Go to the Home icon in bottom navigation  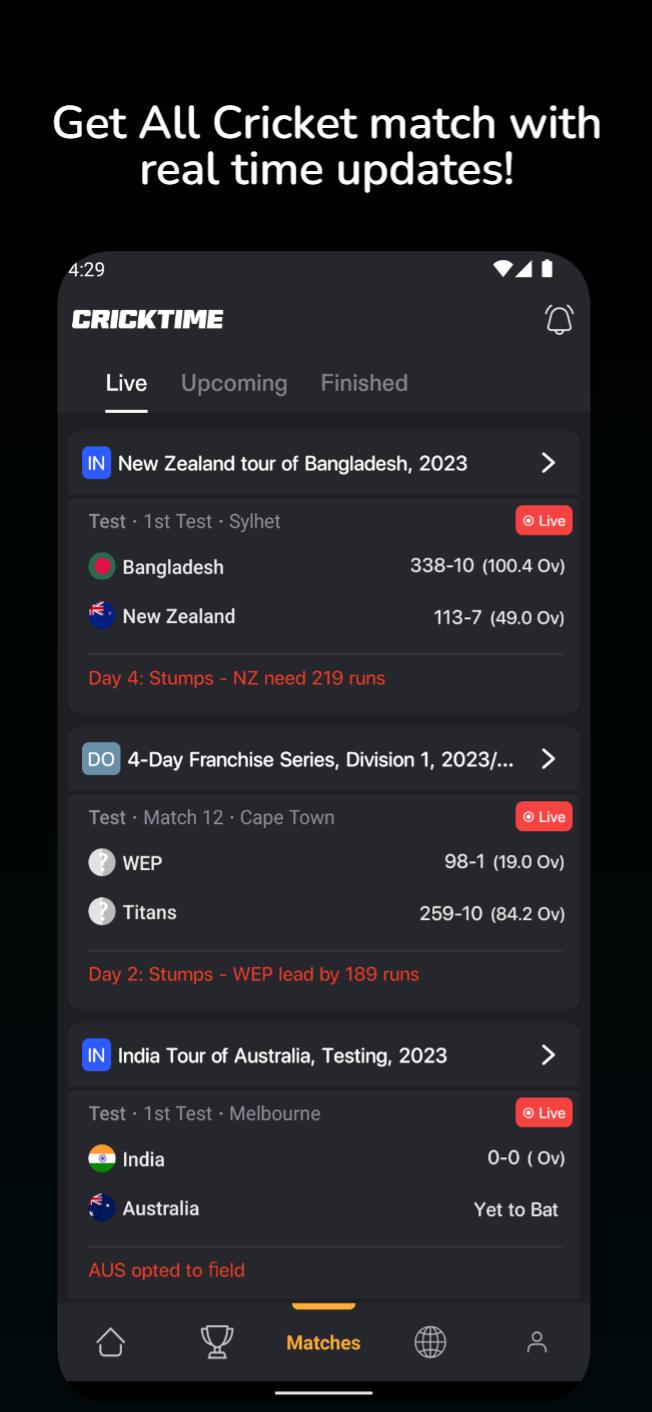[x=110, y=1342]
